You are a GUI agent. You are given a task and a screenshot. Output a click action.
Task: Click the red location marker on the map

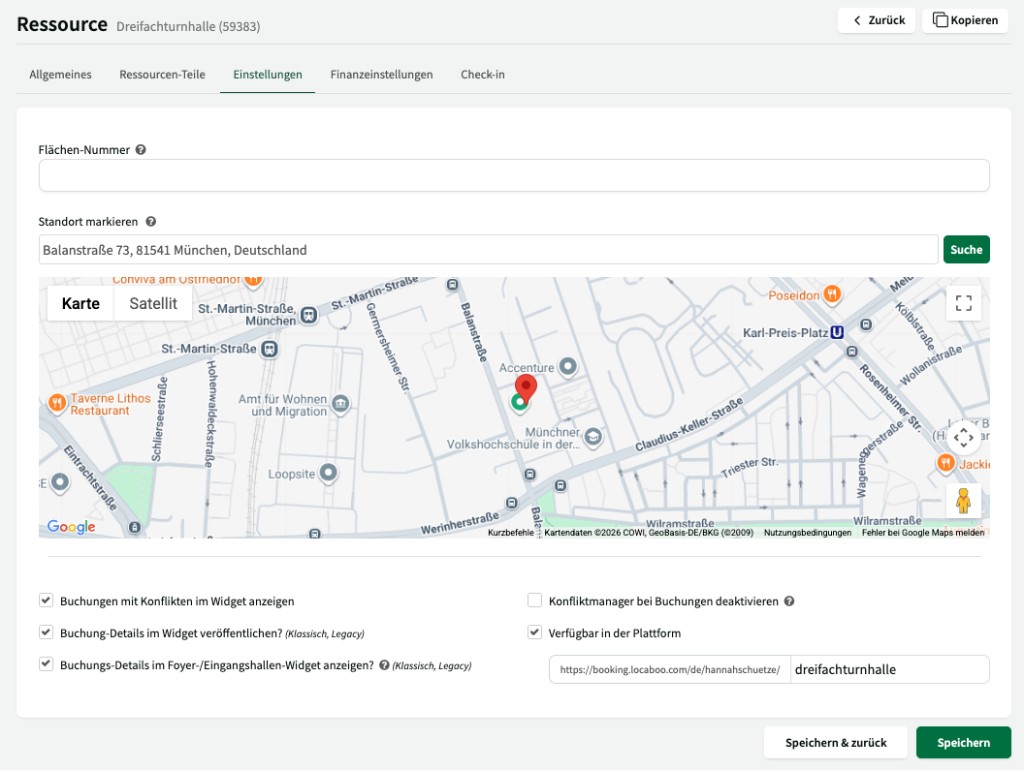(x=527, y=387)
